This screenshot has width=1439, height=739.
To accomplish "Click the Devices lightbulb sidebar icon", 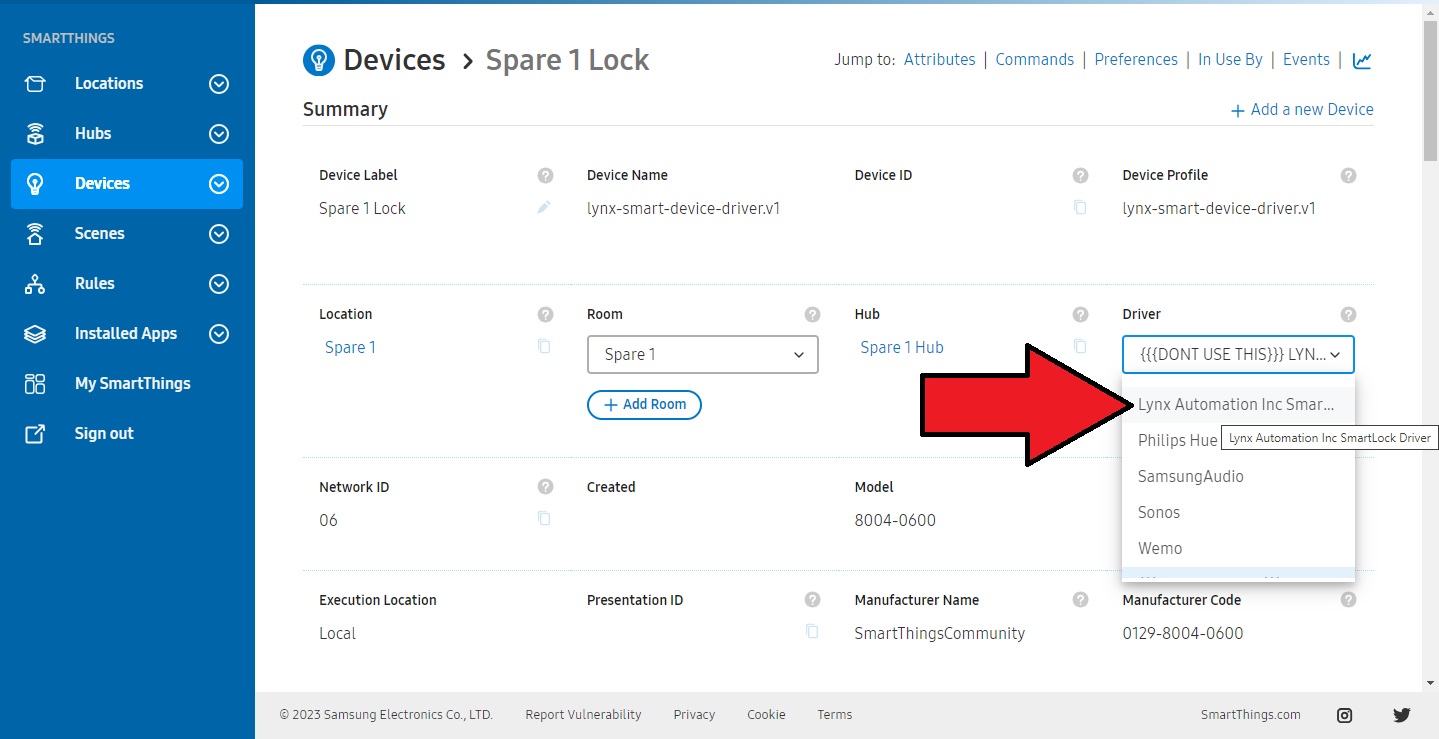I will pyautogui.click(x=35, y=184).
